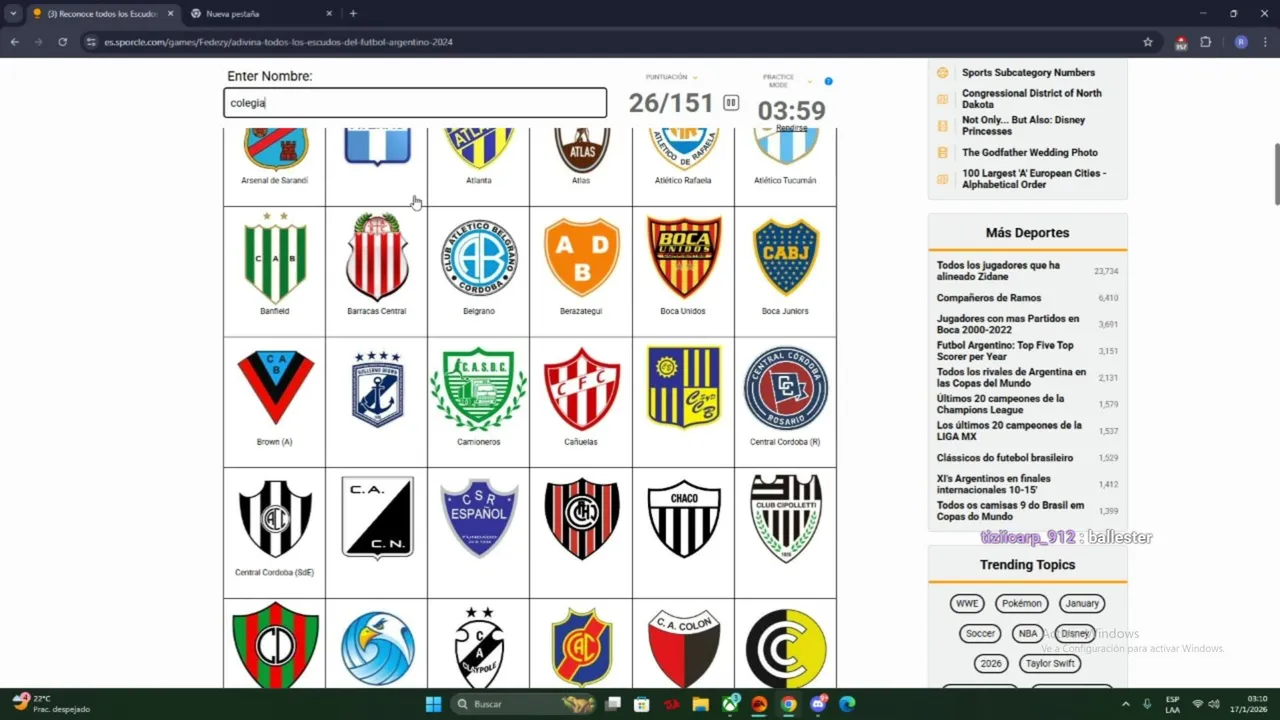
Task: Click the page vertical scrollbar thumb
Action: tap(1276, 173)
